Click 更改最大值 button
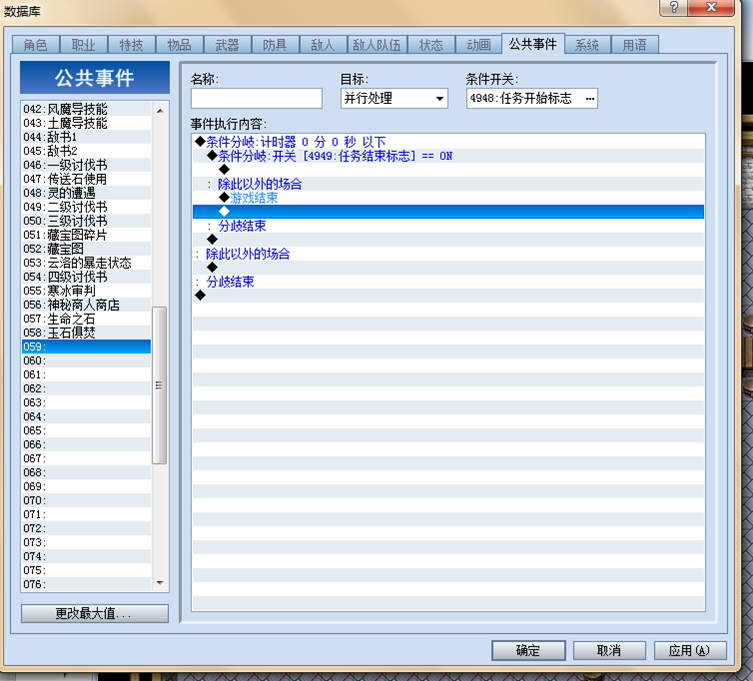This screenshot has width=753, height=681. [x=95, y=613]
